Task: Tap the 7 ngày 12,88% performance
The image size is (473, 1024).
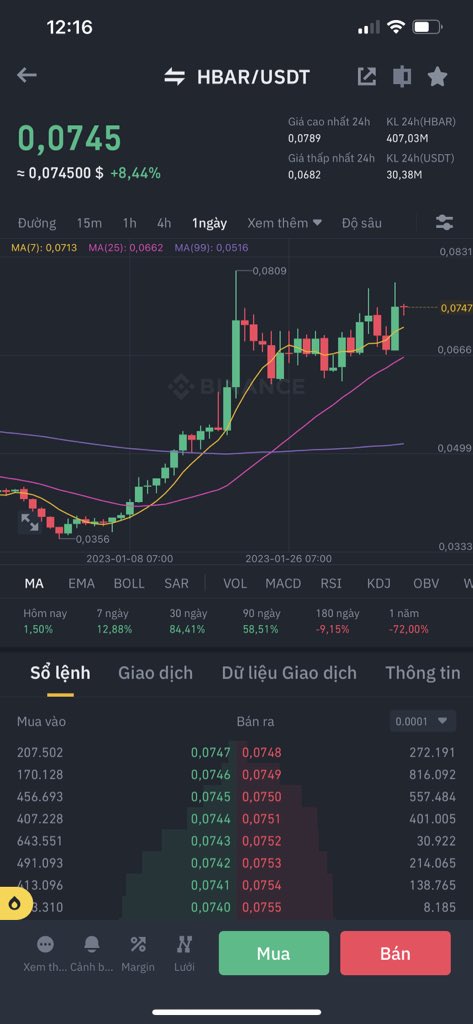Action: coord(114,621)
